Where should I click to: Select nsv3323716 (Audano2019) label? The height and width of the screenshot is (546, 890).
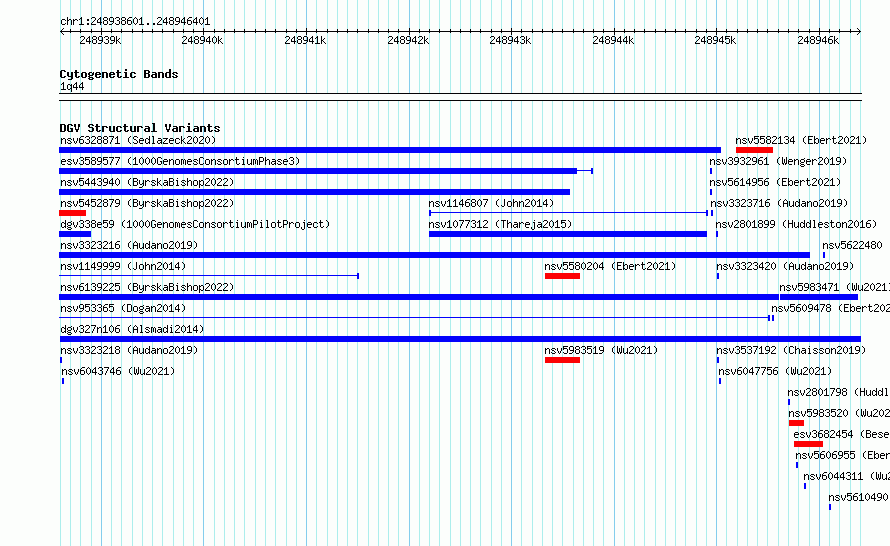[779, 203]
